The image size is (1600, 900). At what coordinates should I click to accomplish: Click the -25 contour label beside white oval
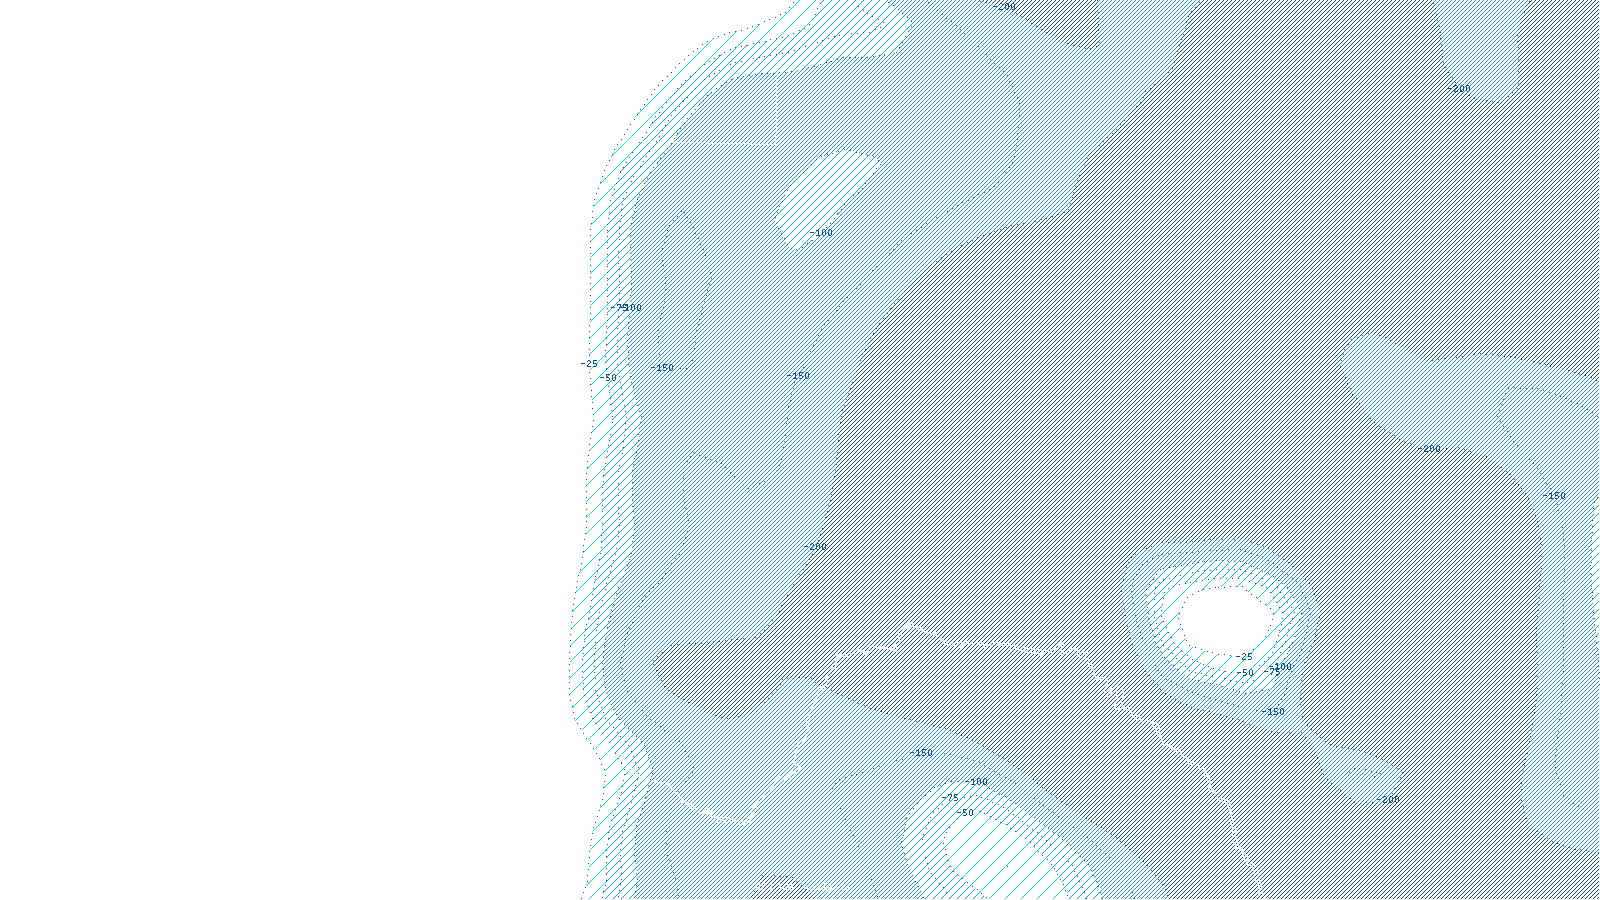click(x=1243, y=657)
